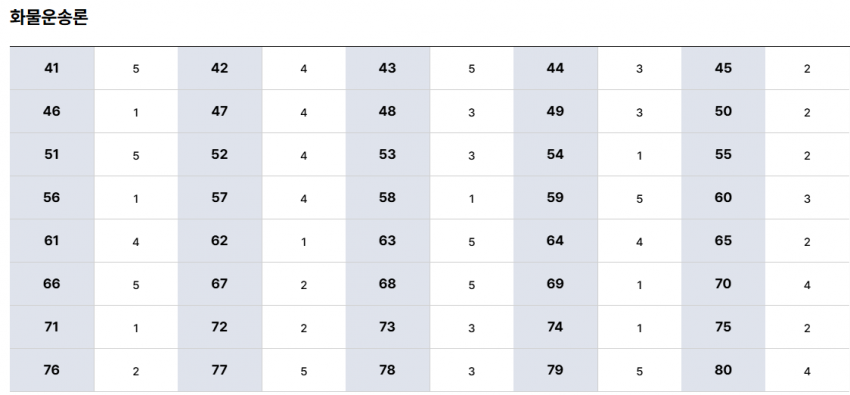The width and height of the screenshot is (850, 395).
Task: Select question number 53 cell
Action: point(388,154)
